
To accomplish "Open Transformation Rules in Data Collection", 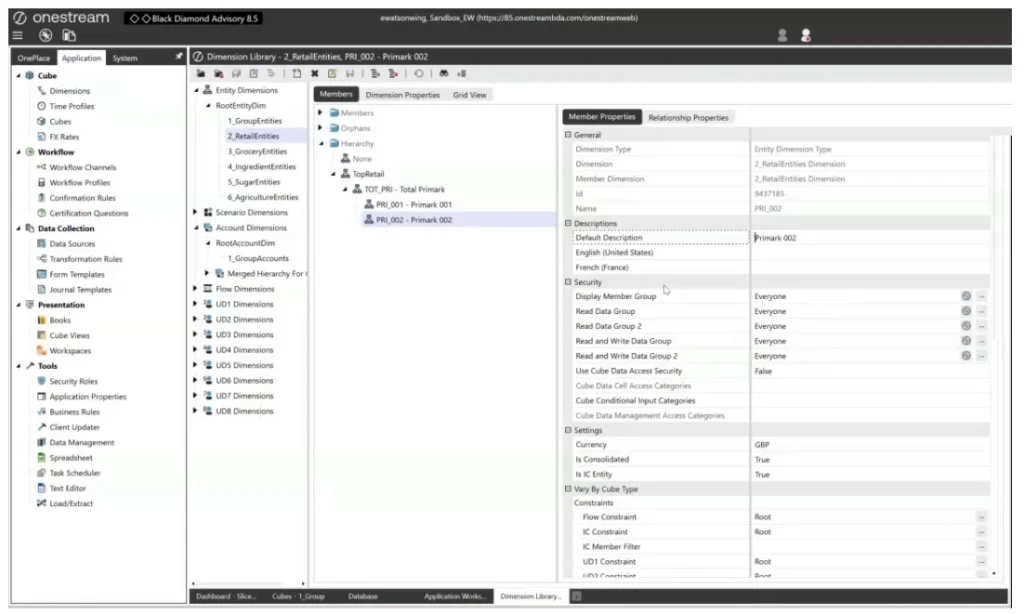I will point(86,259).
